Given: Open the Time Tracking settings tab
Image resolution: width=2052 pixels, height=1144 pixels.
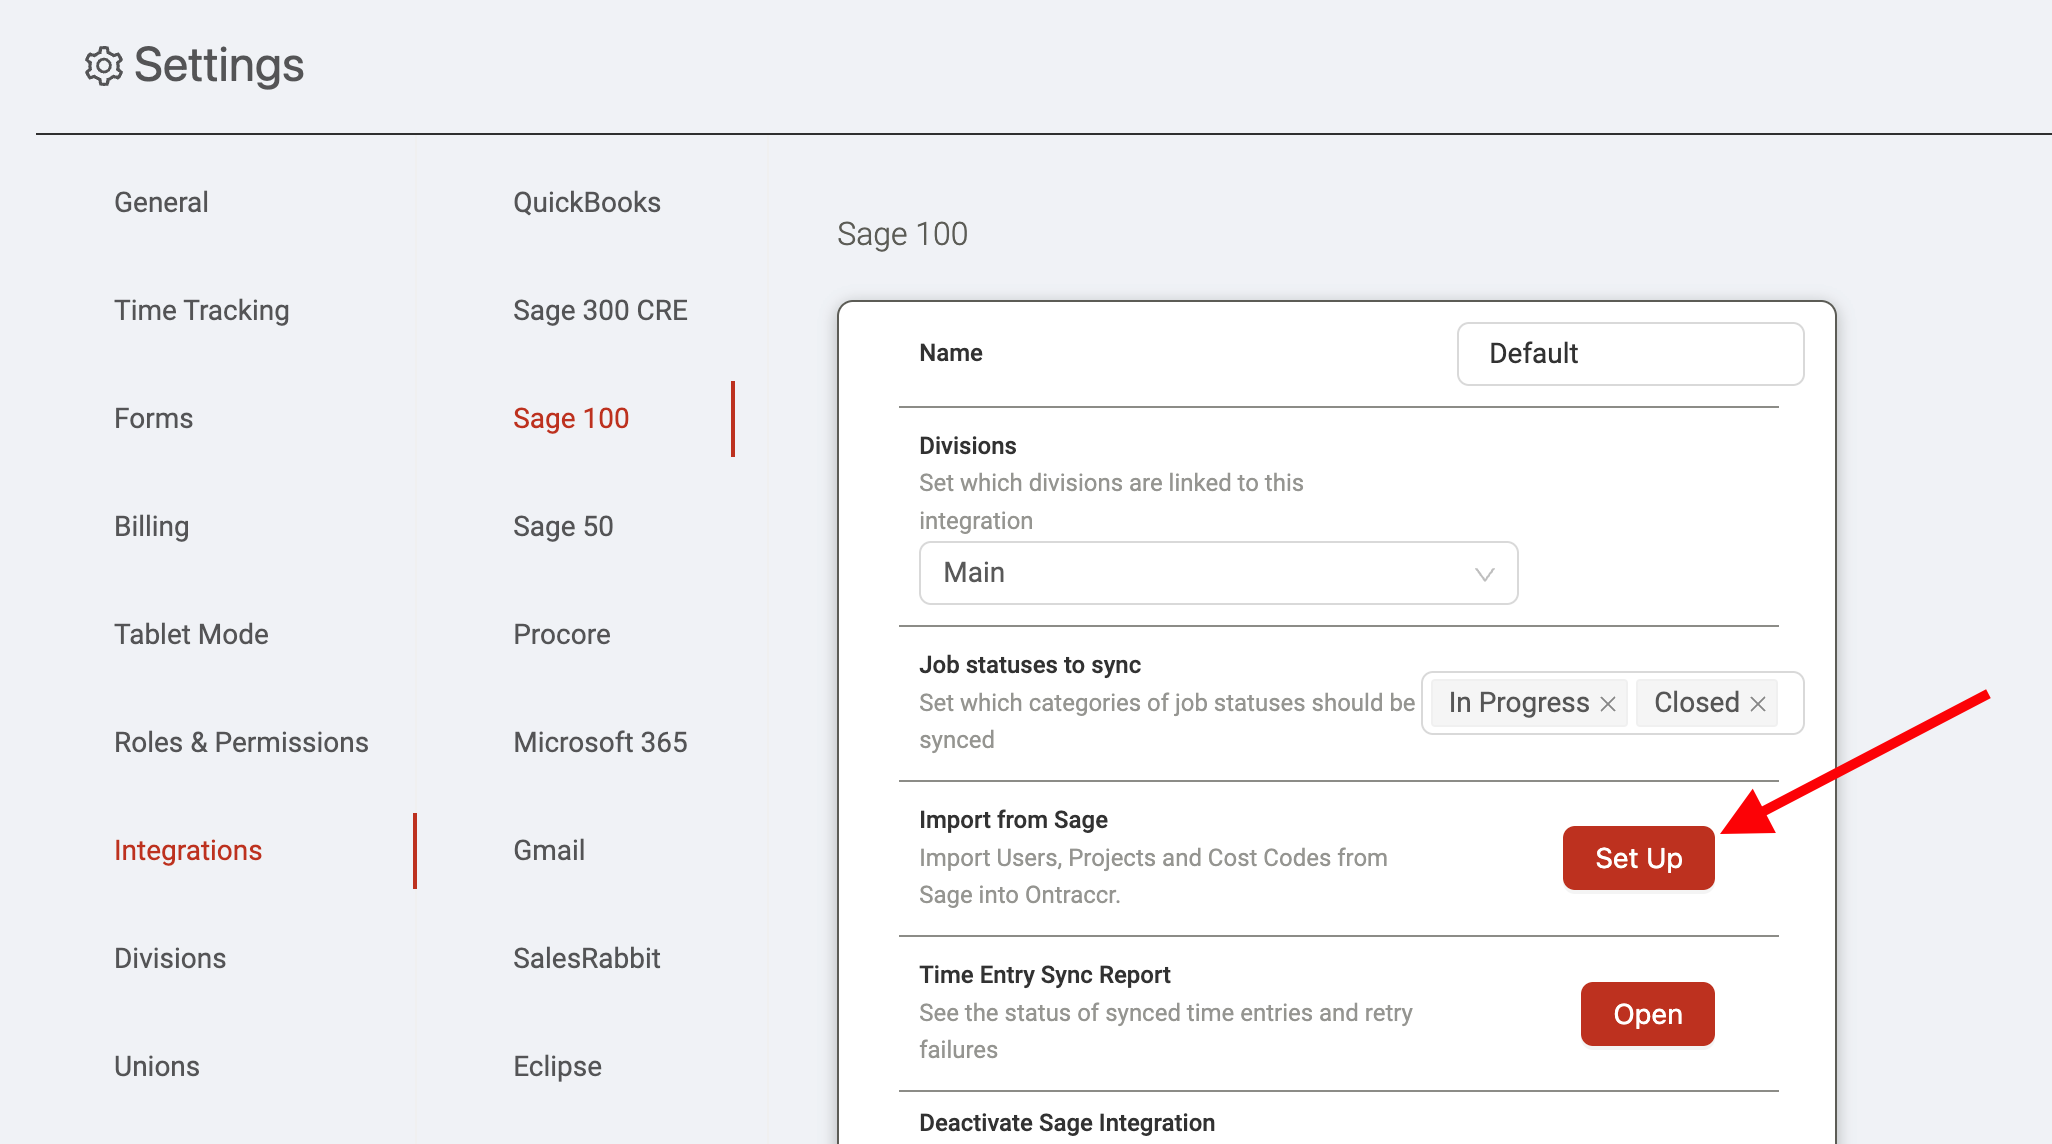Looking at the screenshot, I should click(201, 310).
